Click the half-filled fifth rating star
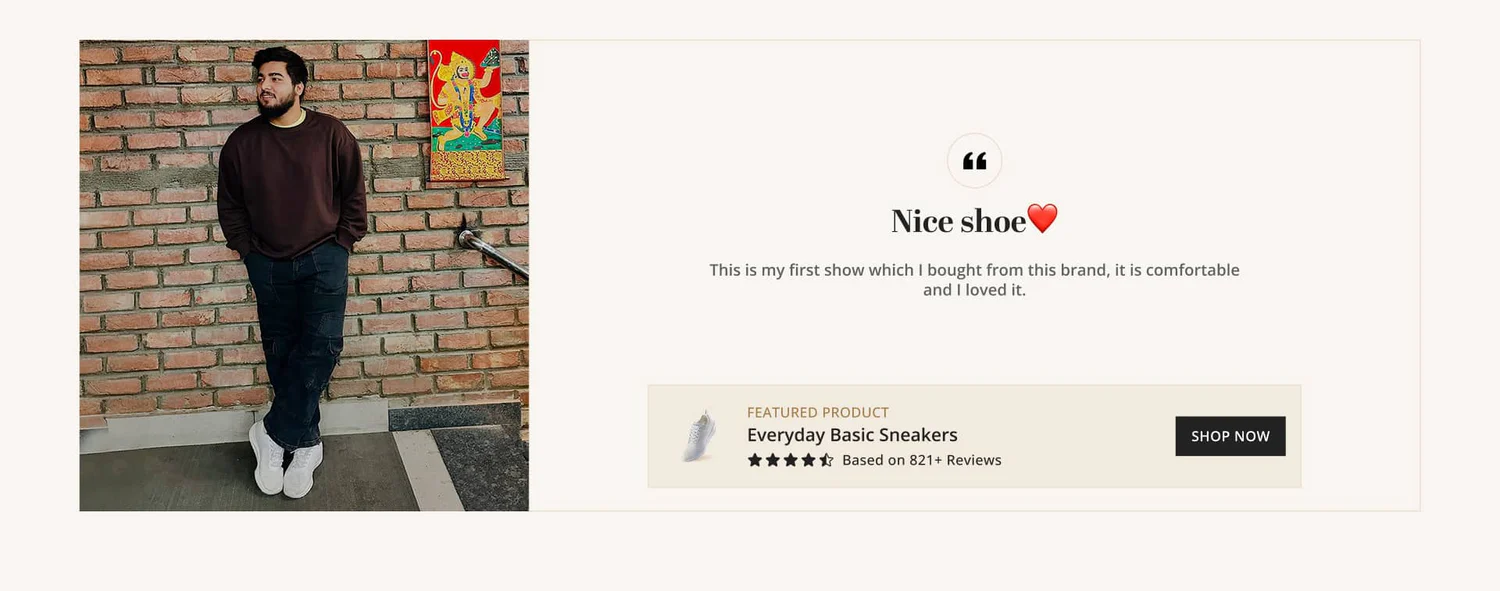Viewport: 1500px width, 591px height. (826, 460)
